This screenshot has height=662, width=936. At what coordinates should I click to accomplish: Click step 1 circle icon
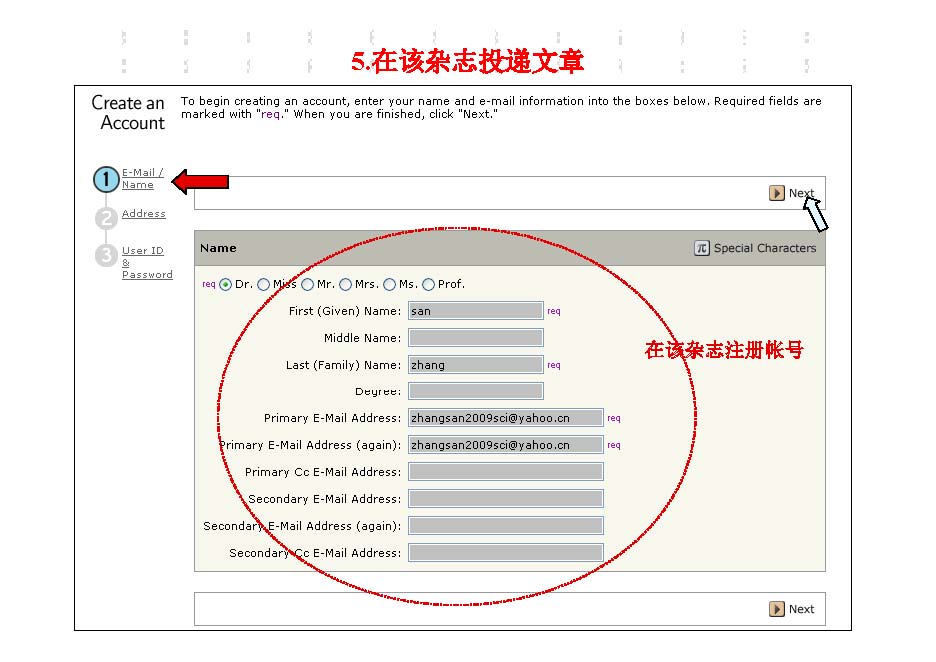click(x=106, y=180)
